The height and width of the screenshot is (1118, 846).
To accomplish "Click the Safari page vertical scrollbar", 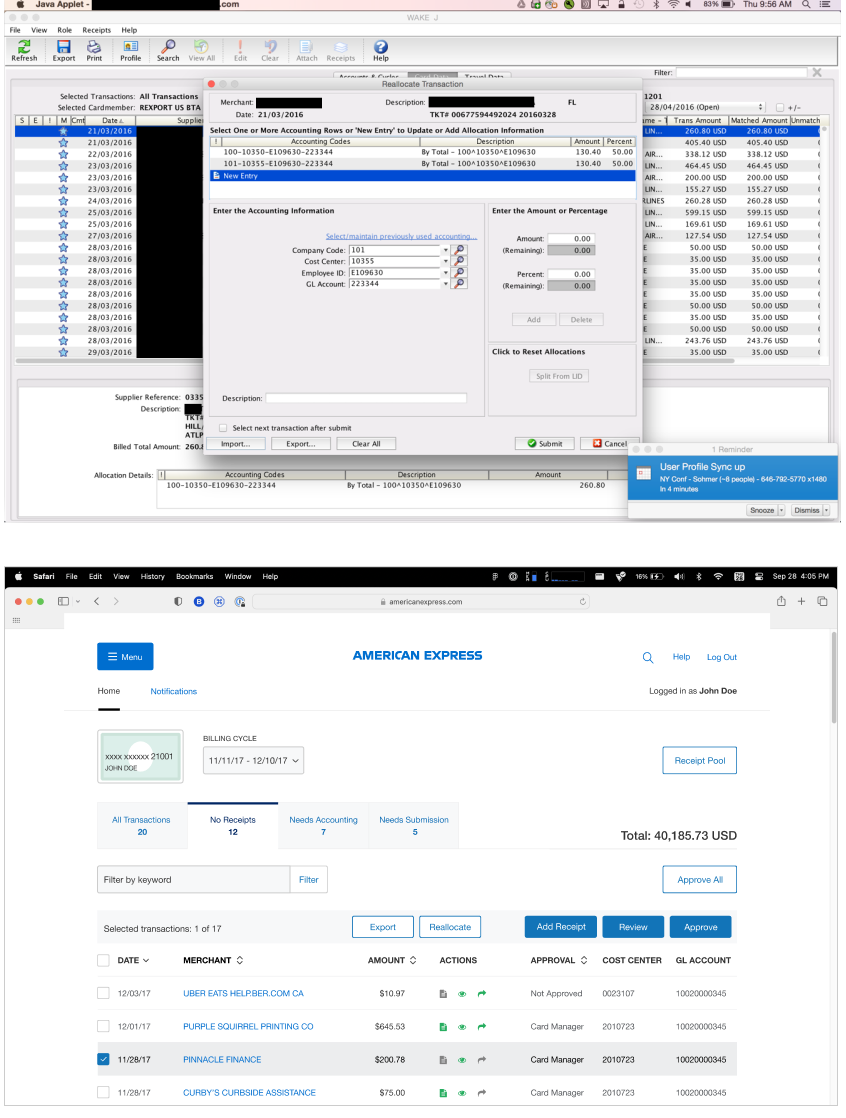I will (x=833, y=677).
